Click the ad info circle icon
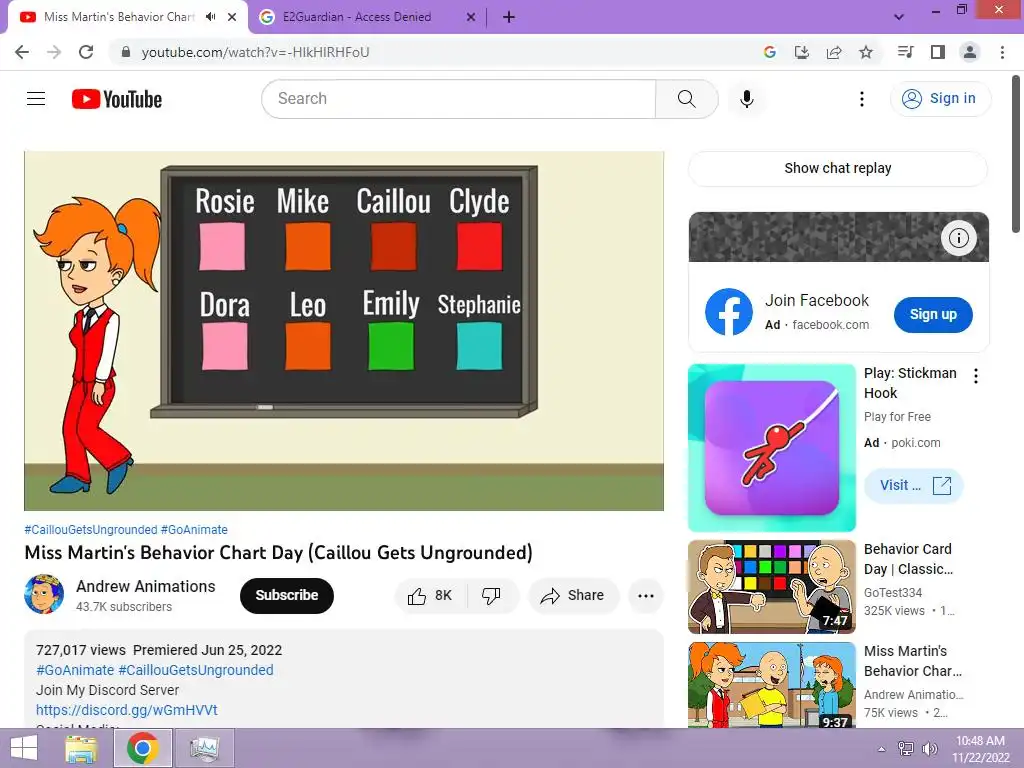 coord(958,238)
